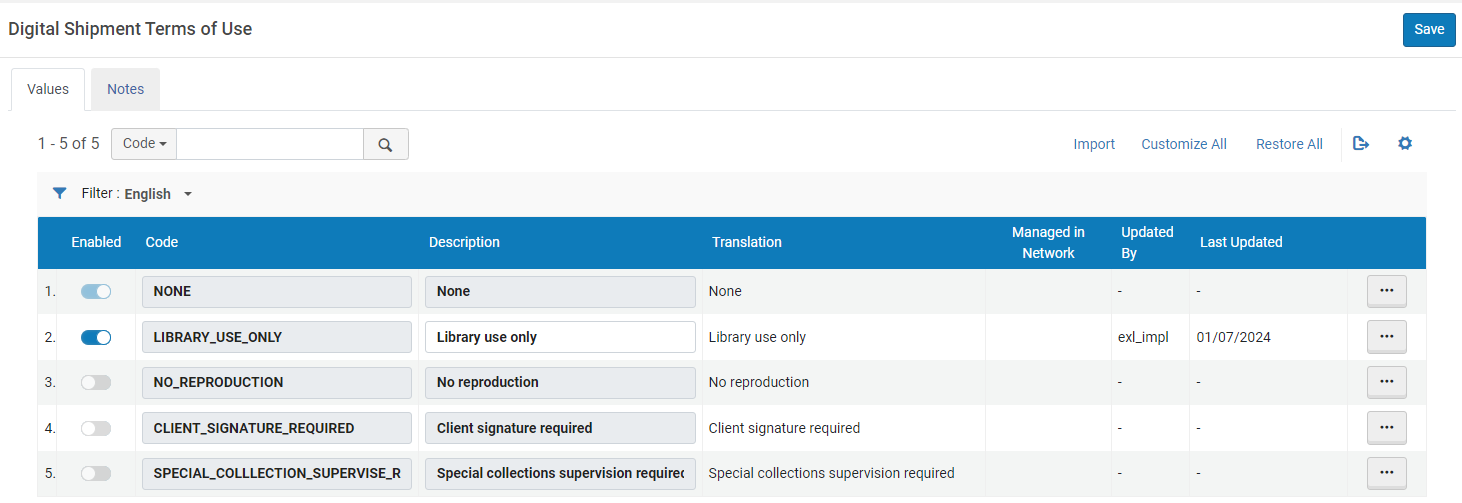1462x503 pixels.
Task: Open actions for the SPECIAL_COLLLECTION_SUPERVISE row
Action: (1386, 473)
